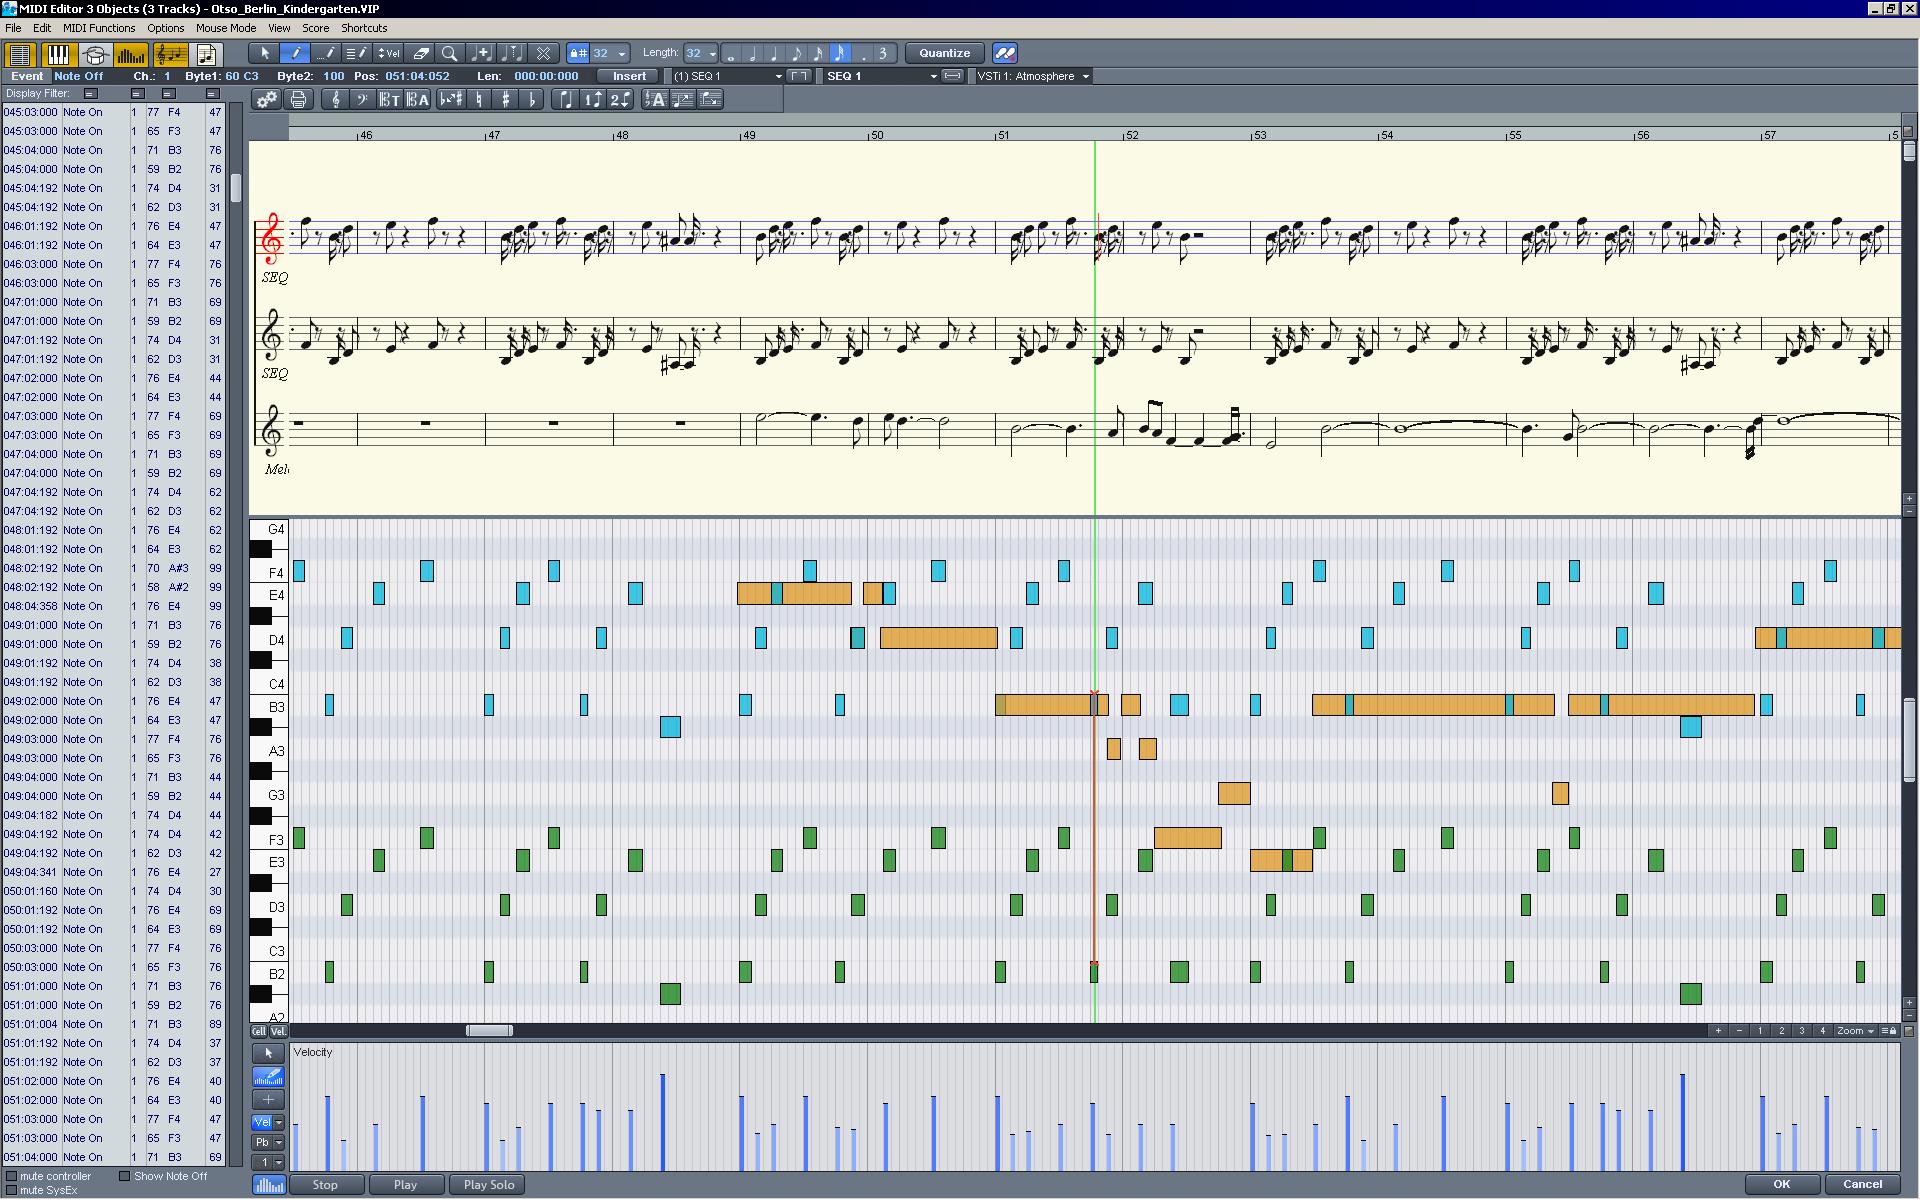Viewport: 1920px width, 1200px height.
Task: Toggle the event list view icon
Action: point(19,54)
